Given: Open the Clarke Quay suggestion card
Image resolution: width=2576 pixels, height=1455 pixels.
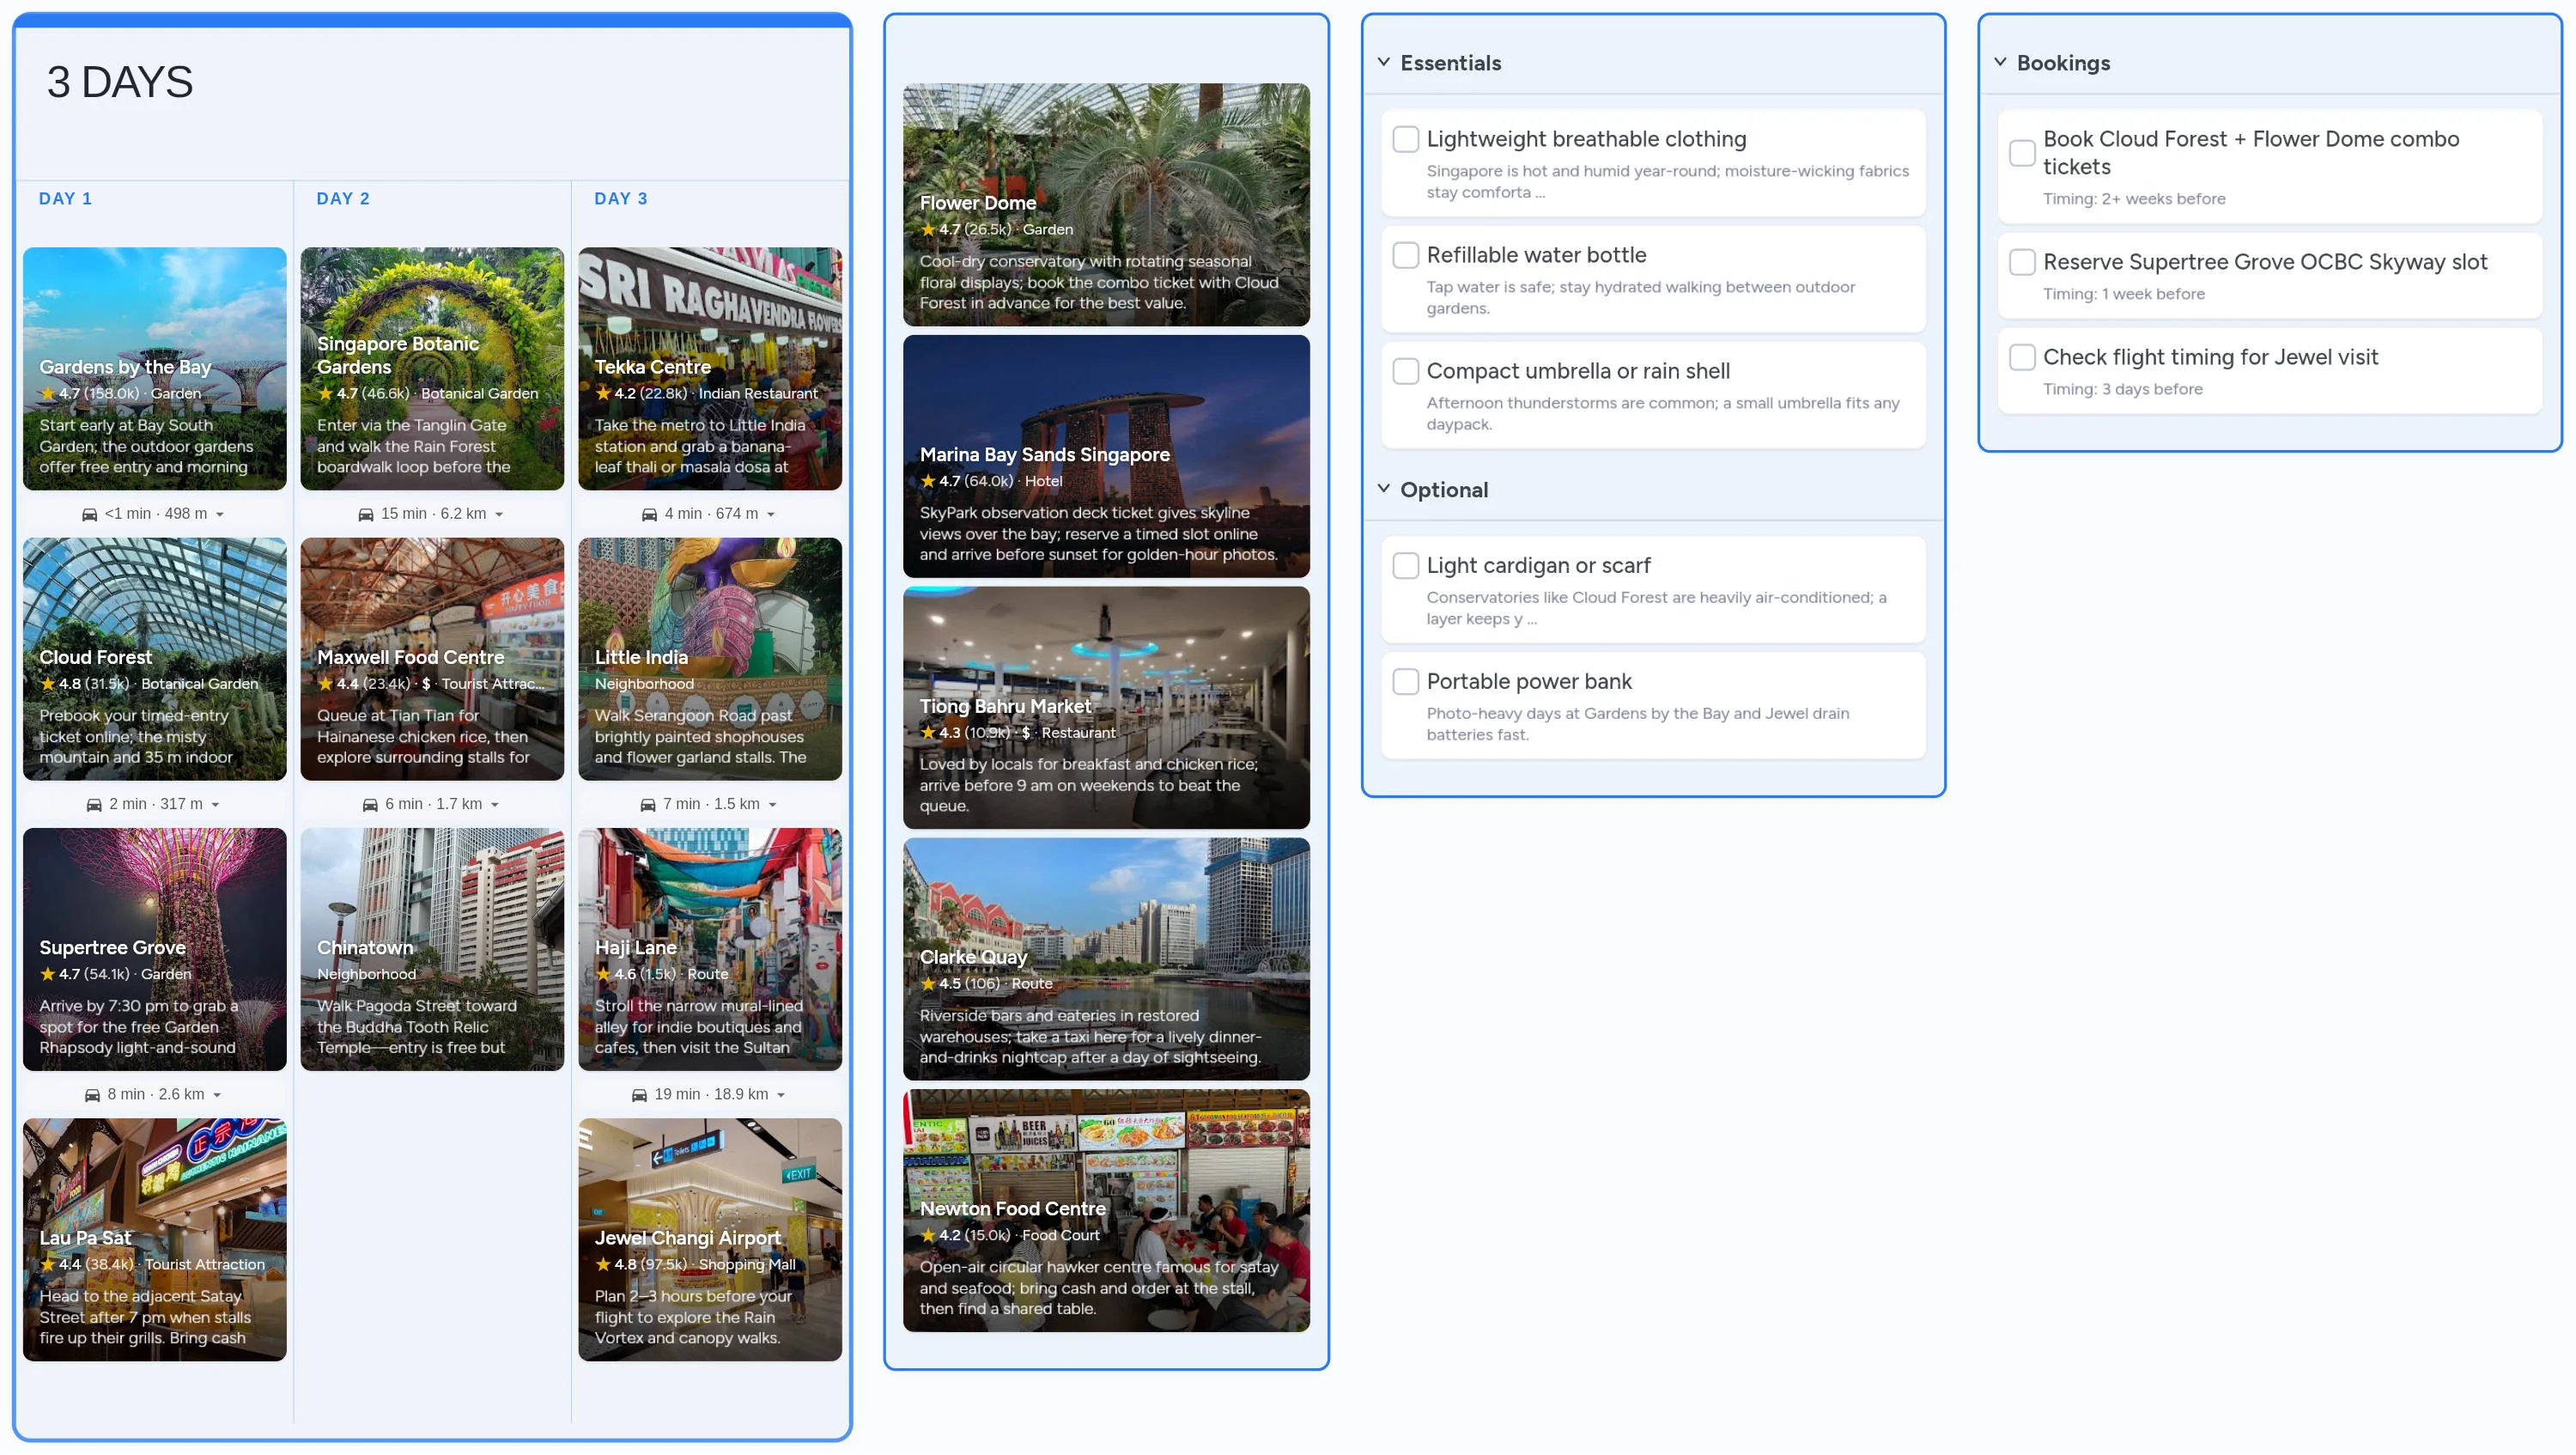Looking at the screenshot, I should coord(1106,959).
